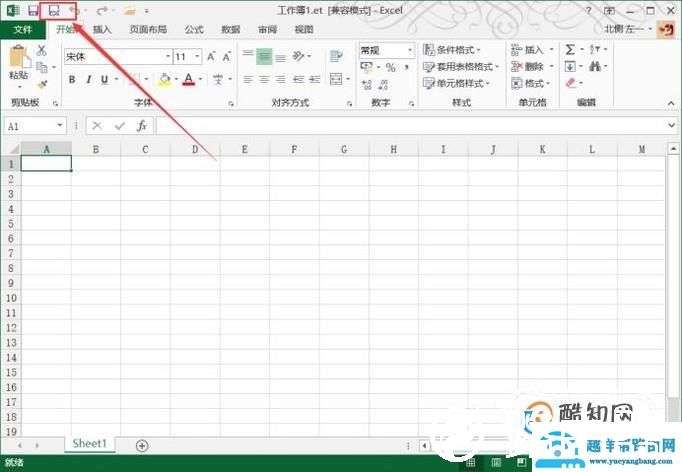Click the formula bar input field
Viewport: 682px width, 472px height.
tap(410, 126)
